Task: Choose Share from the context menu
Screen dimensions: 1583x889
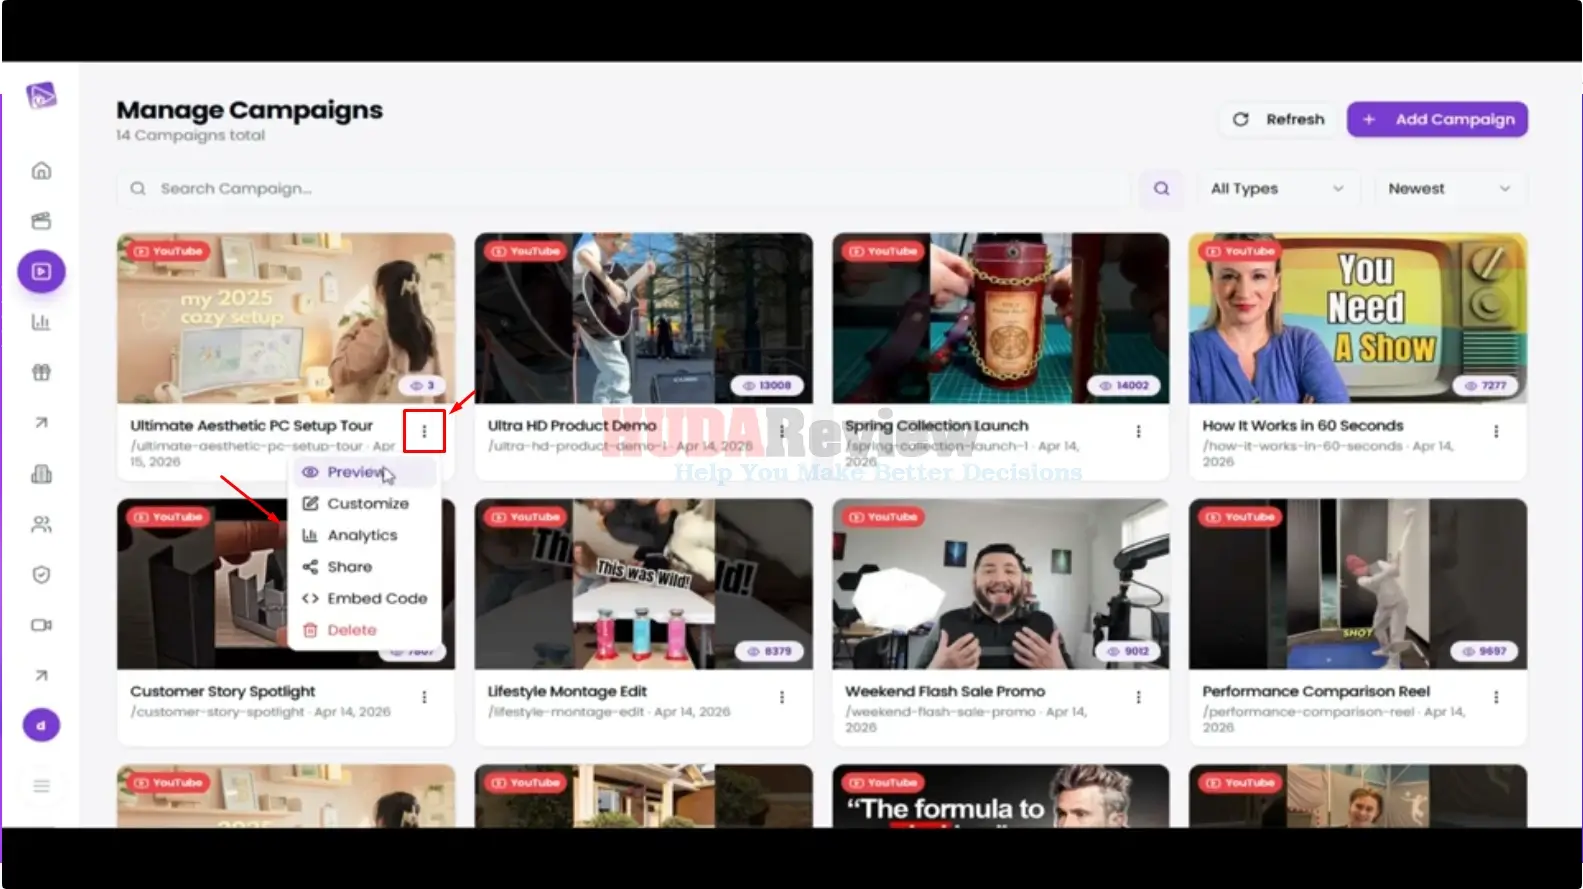Action: pyautogui.click(x=364, y=566)
